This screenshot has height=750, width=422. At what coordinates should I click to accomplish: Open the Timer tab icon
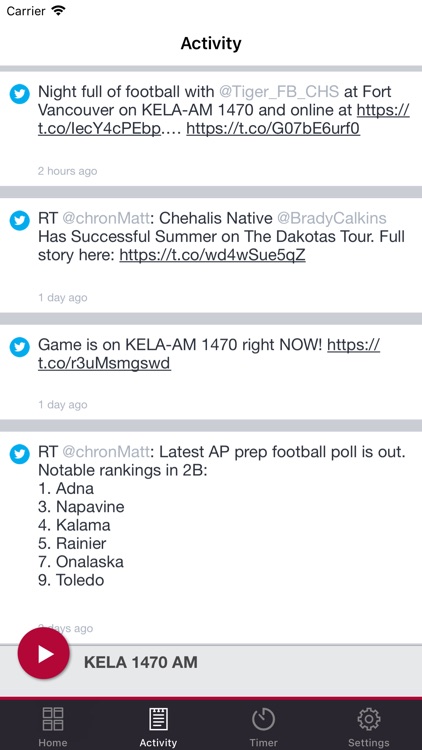coord(264,719)
